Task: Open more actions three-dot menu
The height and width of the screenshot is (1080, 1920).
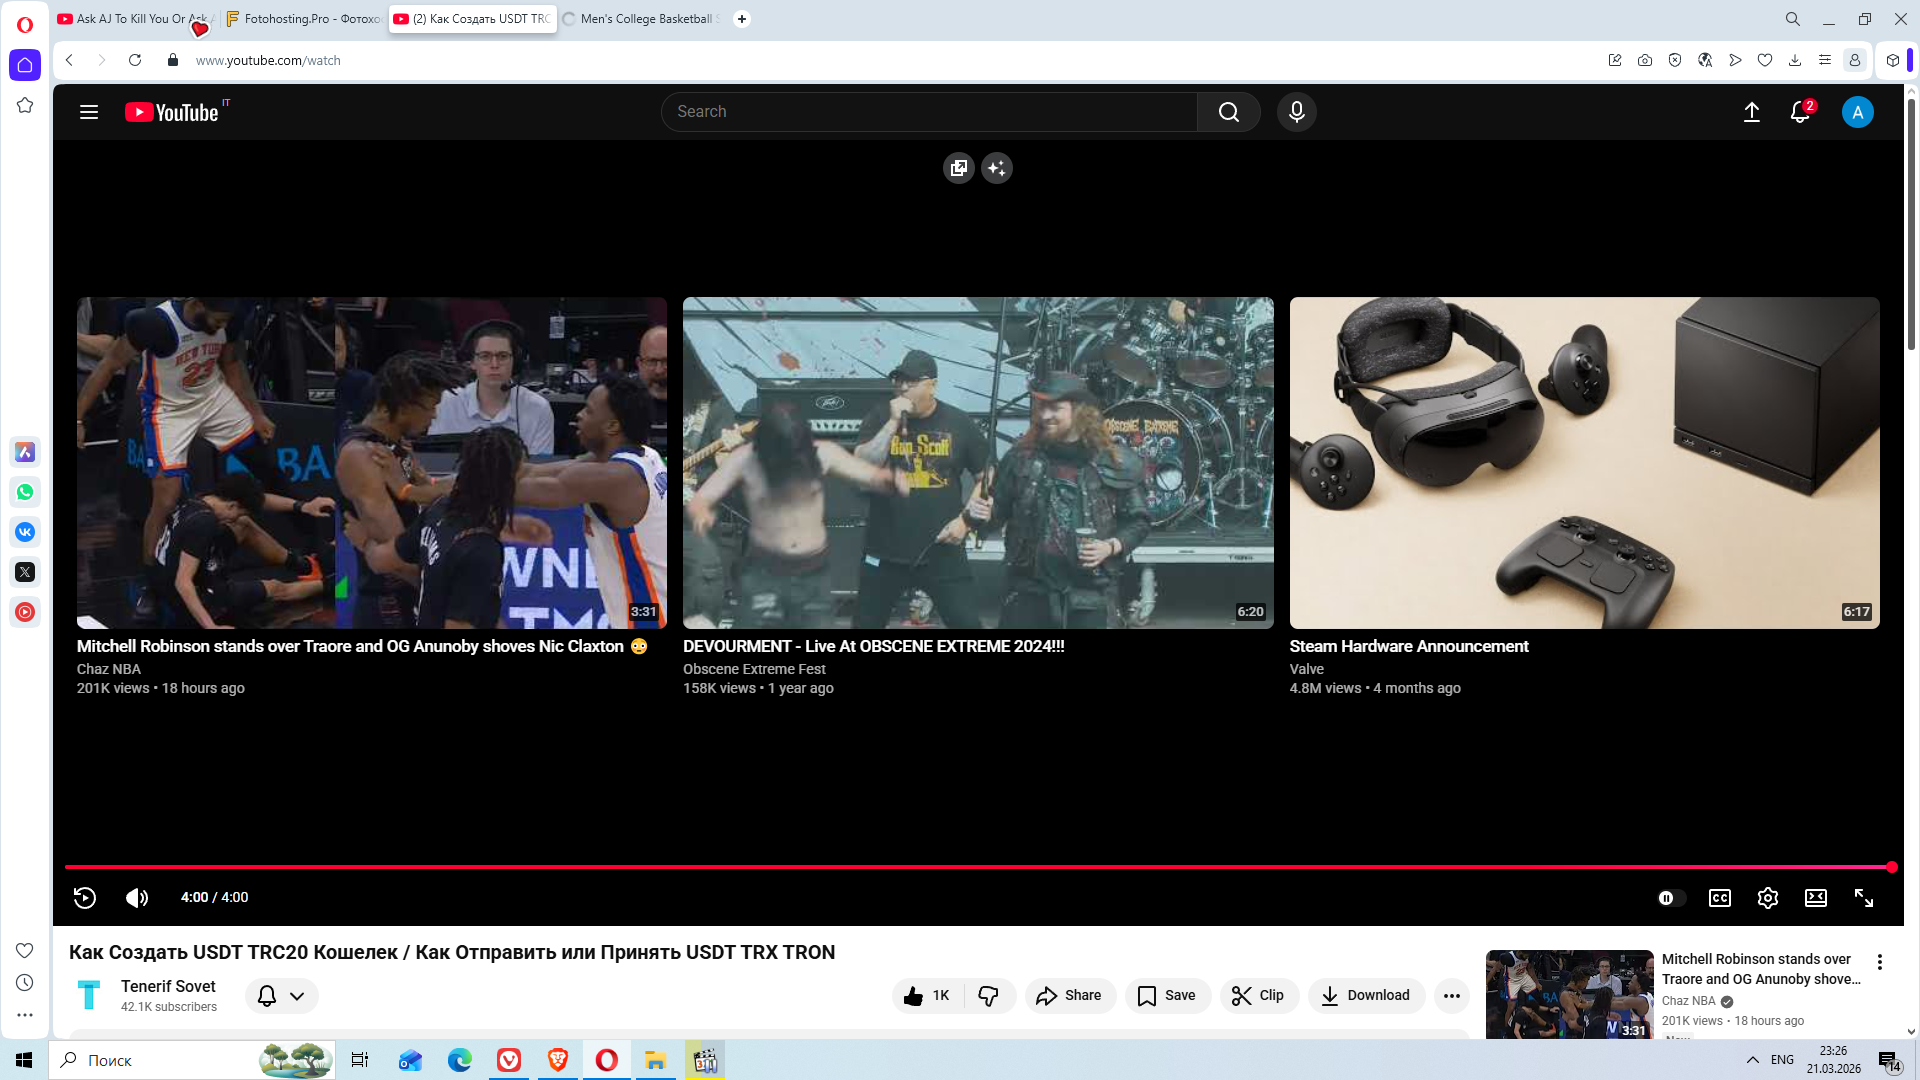Action: [x=1452, y=996]
